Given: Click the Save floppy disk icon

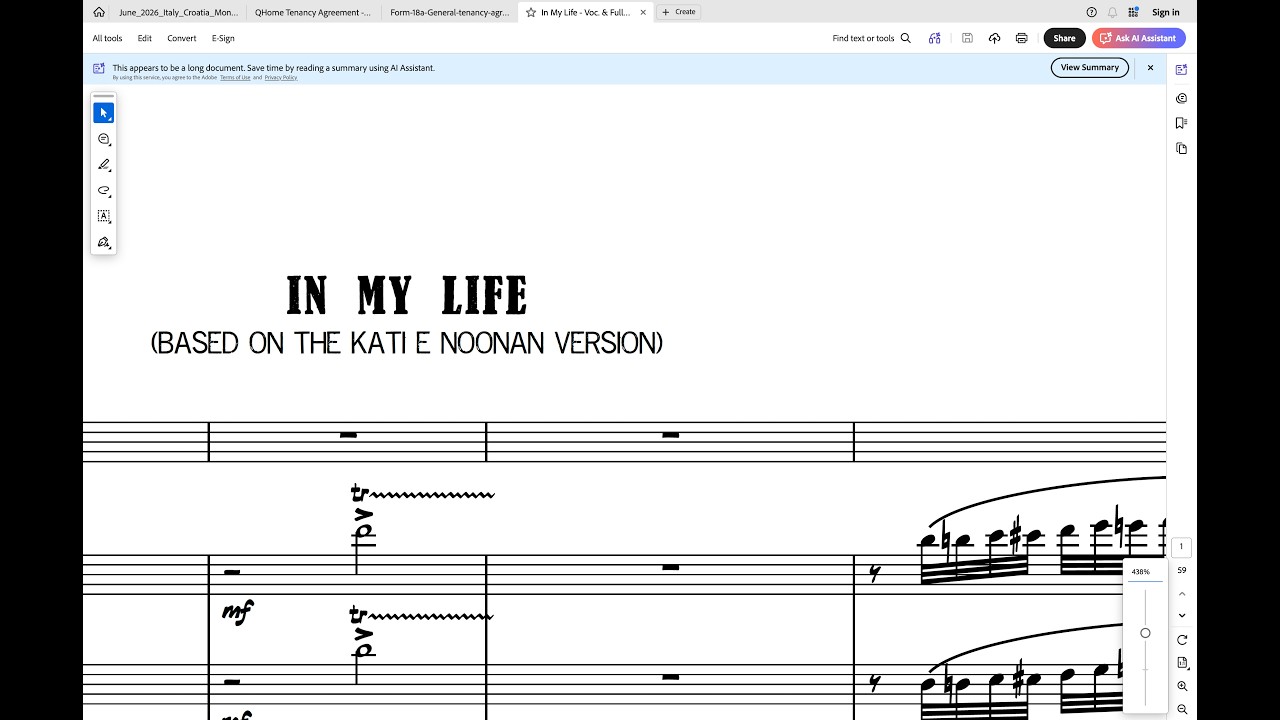Looking at the screenshot, I should pos(967,38).
